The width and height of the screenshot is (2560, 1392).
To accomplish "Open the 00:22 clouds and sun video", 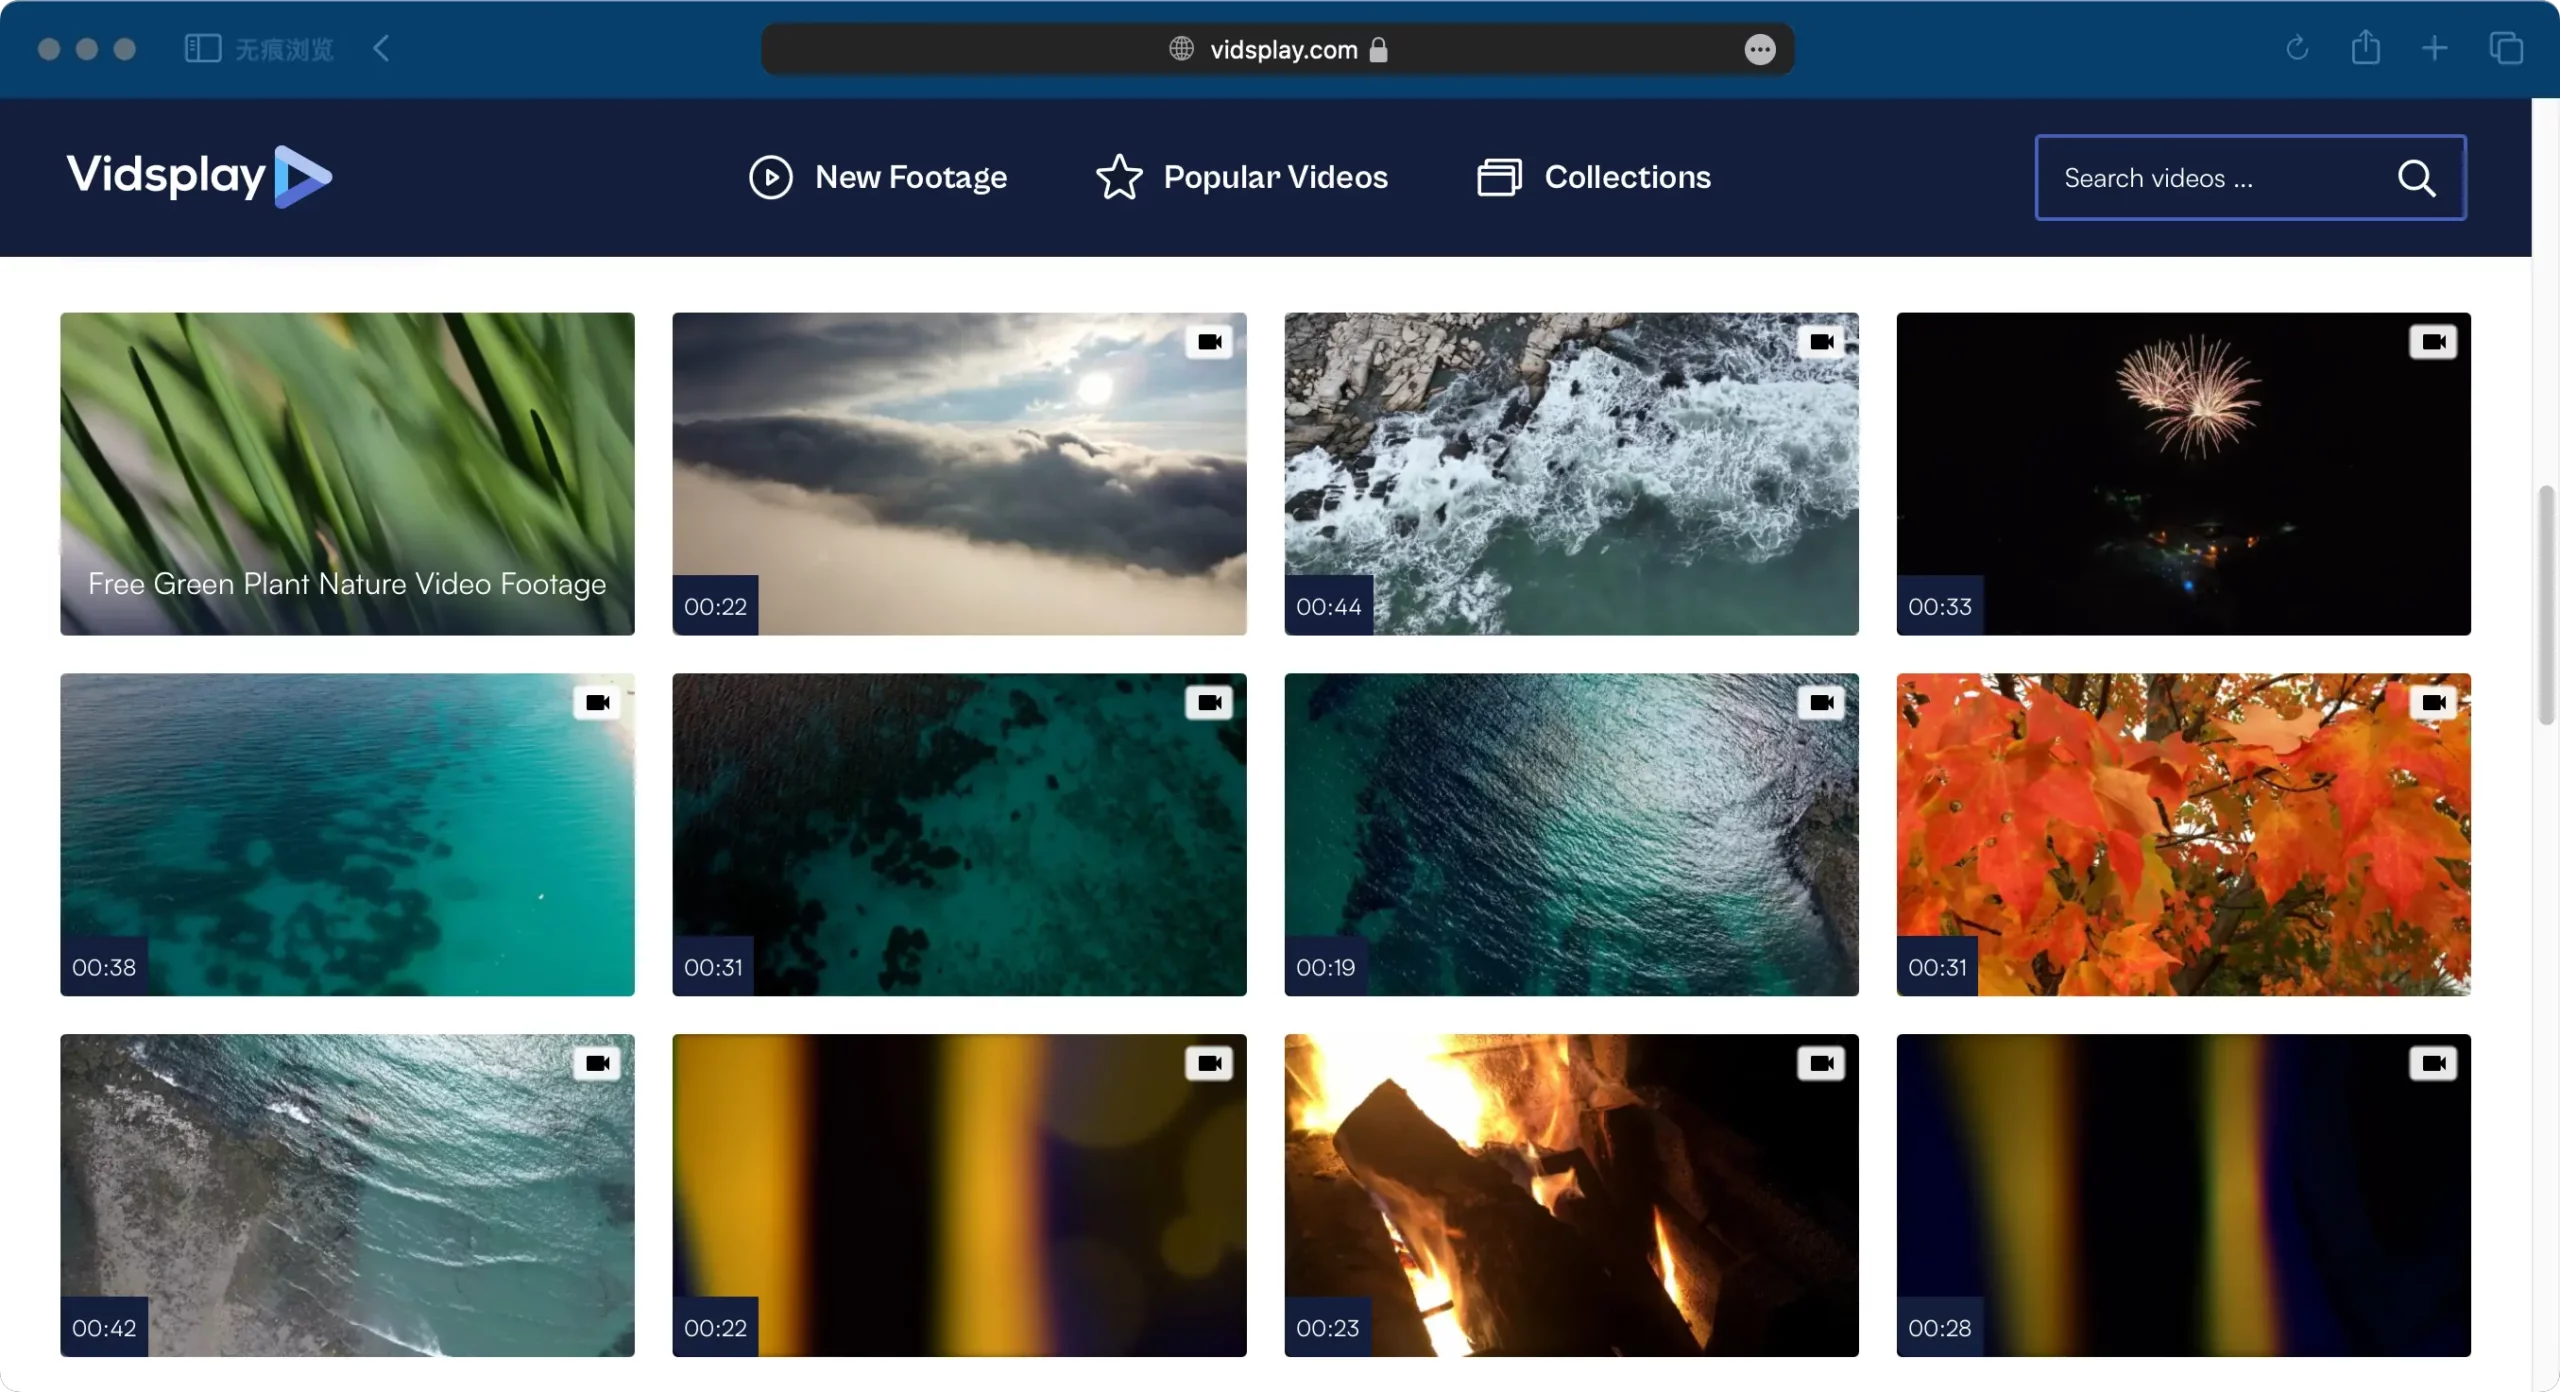I will click(959, 474).
